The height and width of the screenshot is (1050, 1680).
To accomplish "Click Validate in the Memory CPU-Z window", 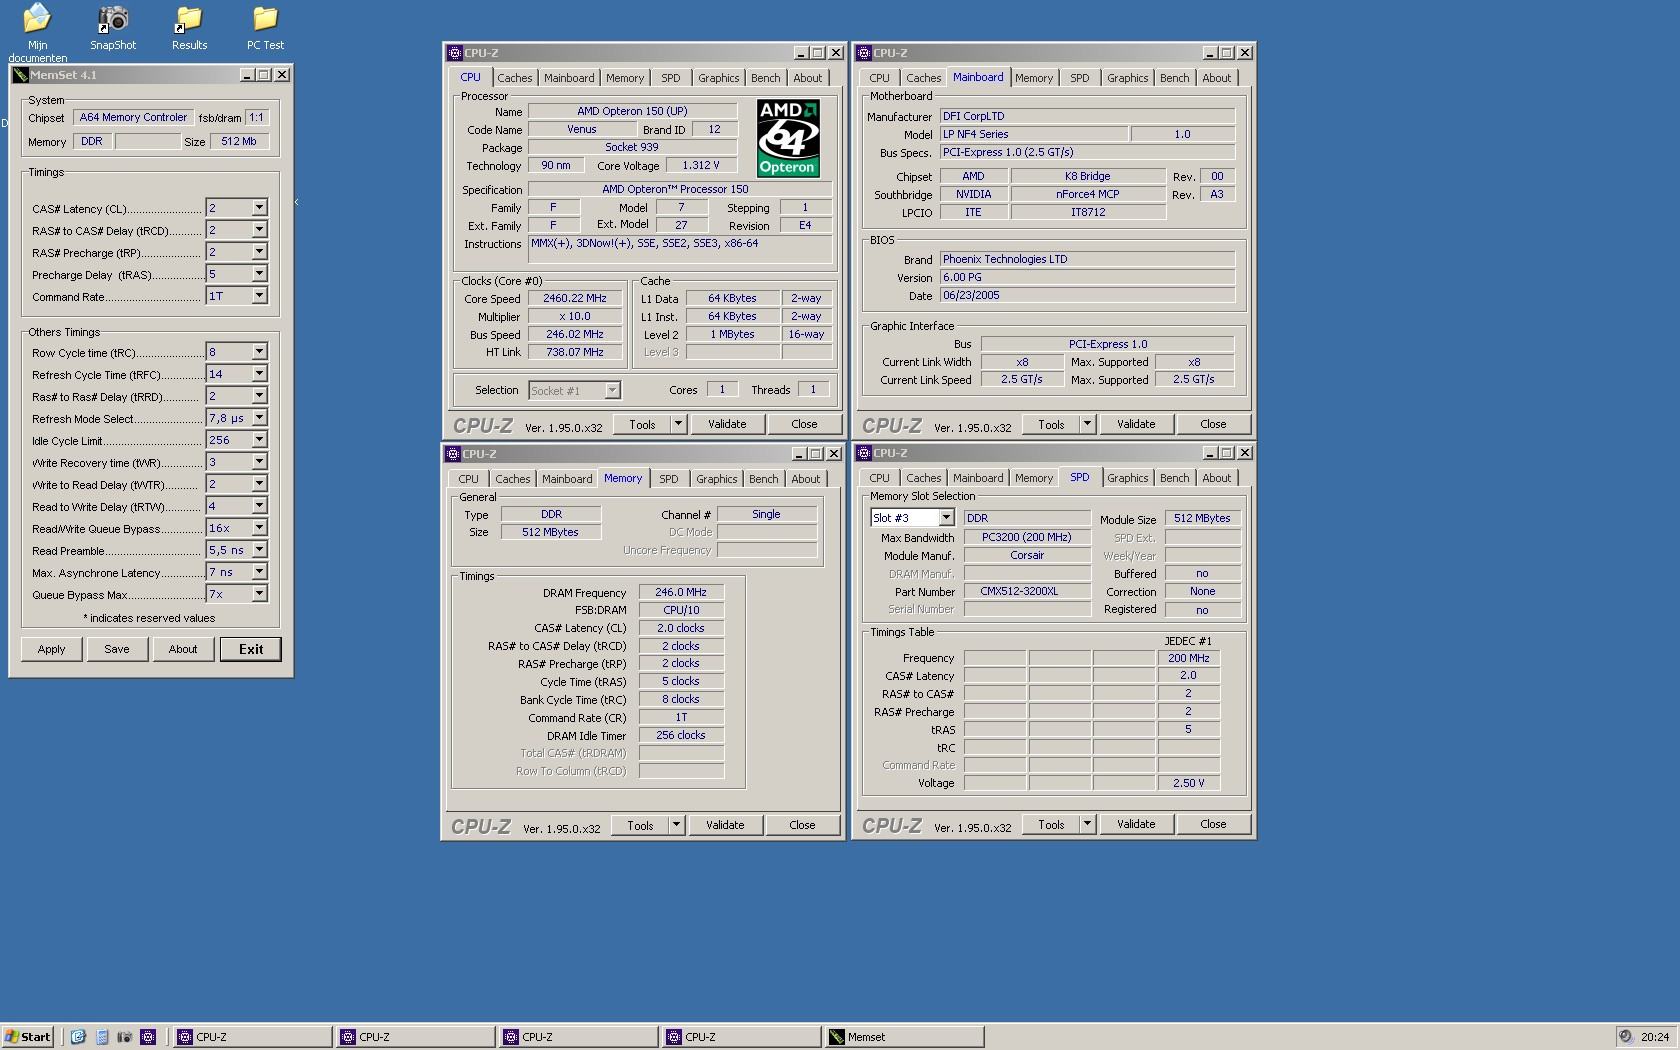I will pyautogui.click(x=725, y=825).
